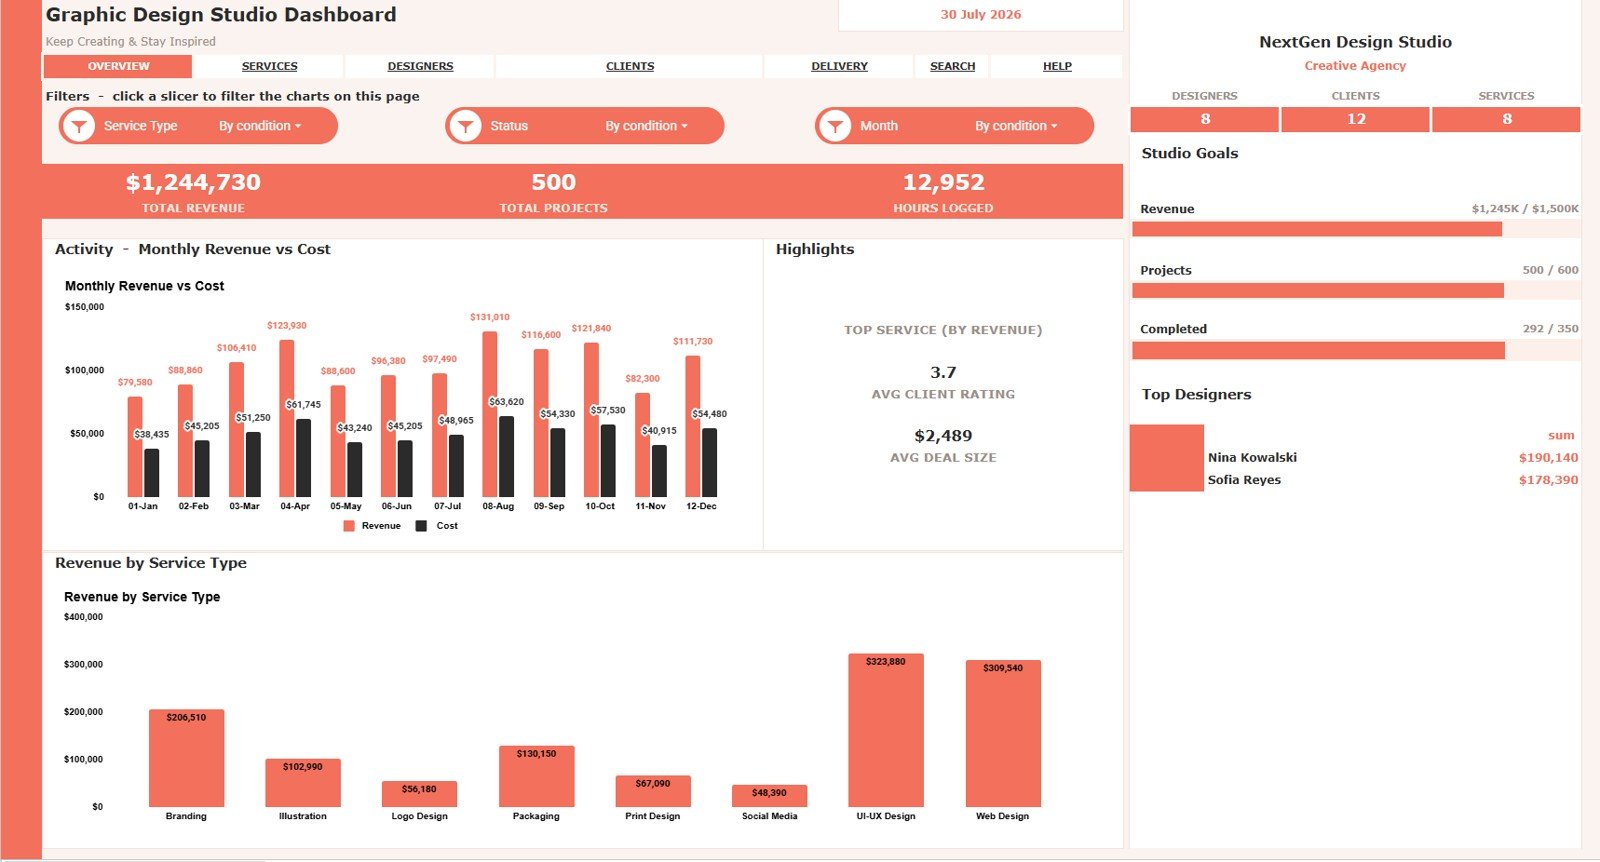The image size is (1600, 862).
Task: Click the '292 / 350' completed goal text
Action: (1551, 329)
